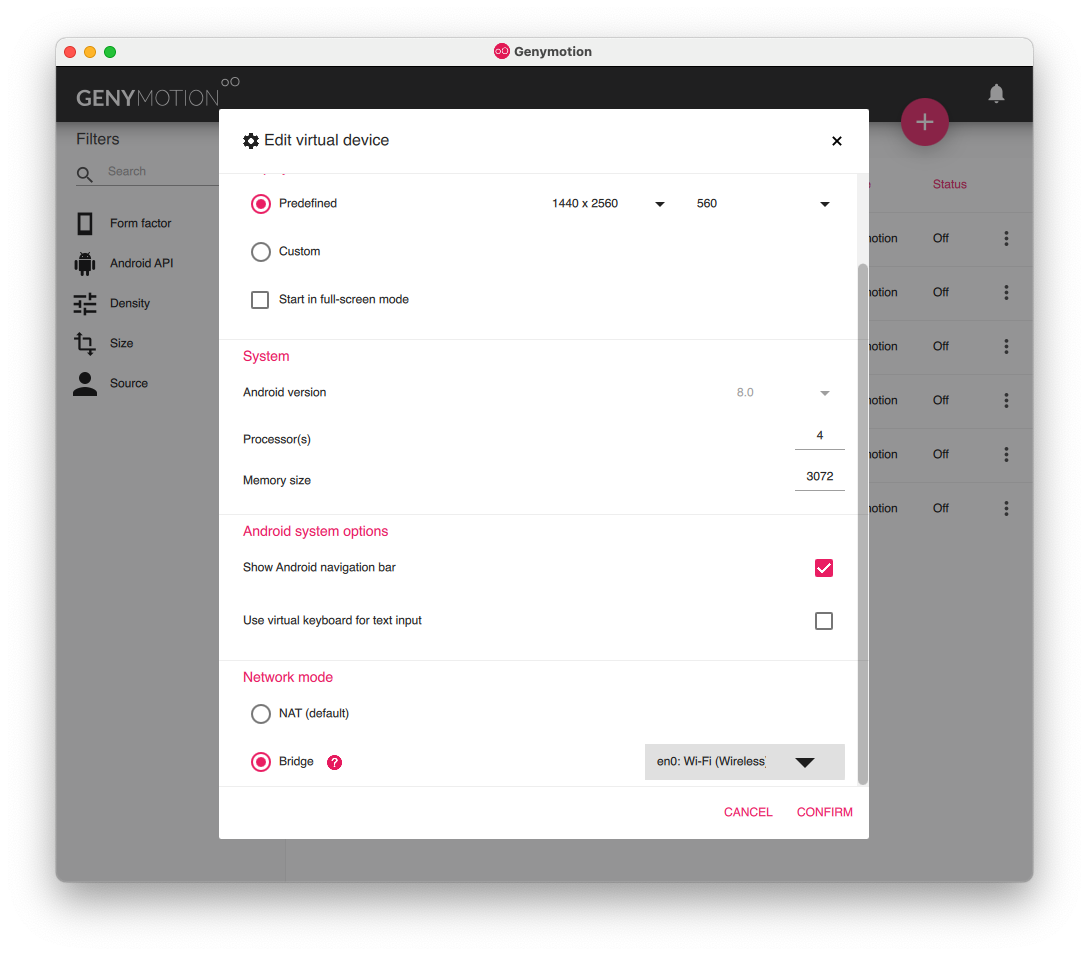Close the Edit virtual device dialog
The width and height of the screenshot is (1089, 956).
coord(837,141)
